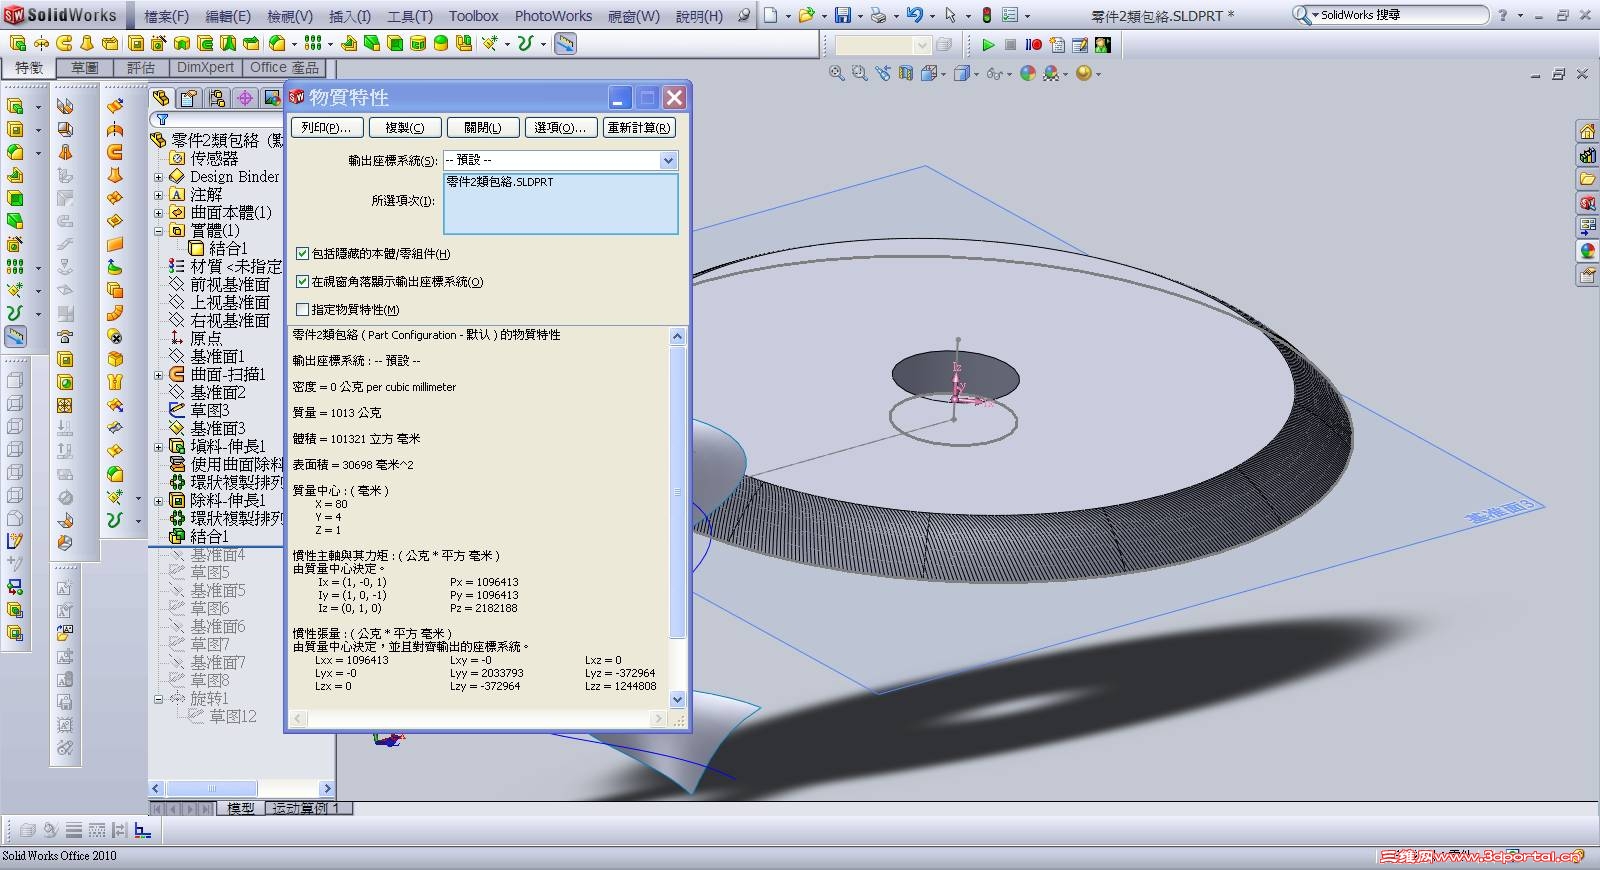Click the feature tree horizontal scrollbar right arrow
The image size is (1600, 870).
click(x=326, y=788)
